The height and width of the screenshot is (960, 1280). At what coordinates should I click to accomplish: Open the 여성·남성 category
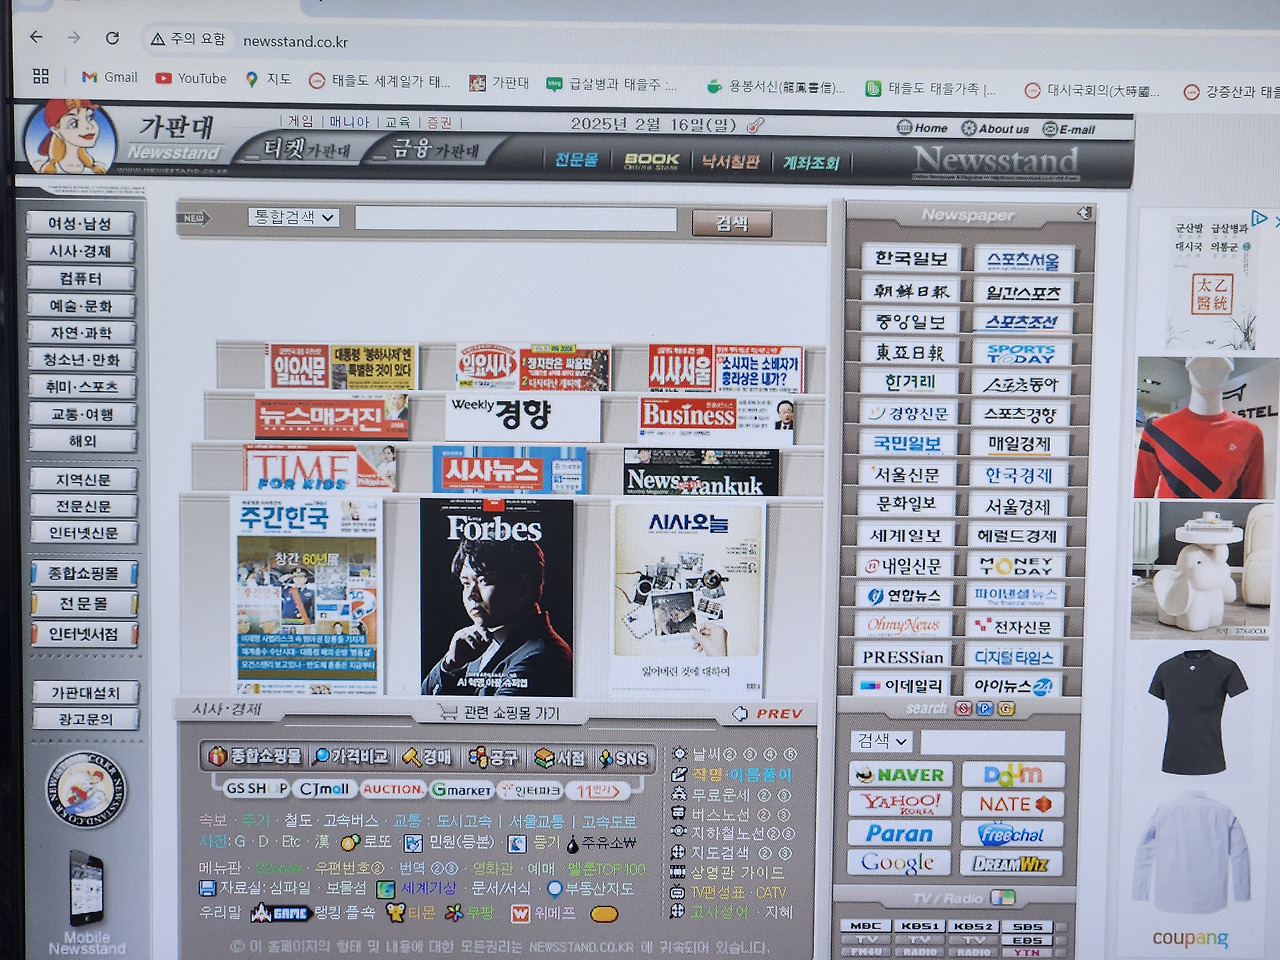click(x=81, y=223)
